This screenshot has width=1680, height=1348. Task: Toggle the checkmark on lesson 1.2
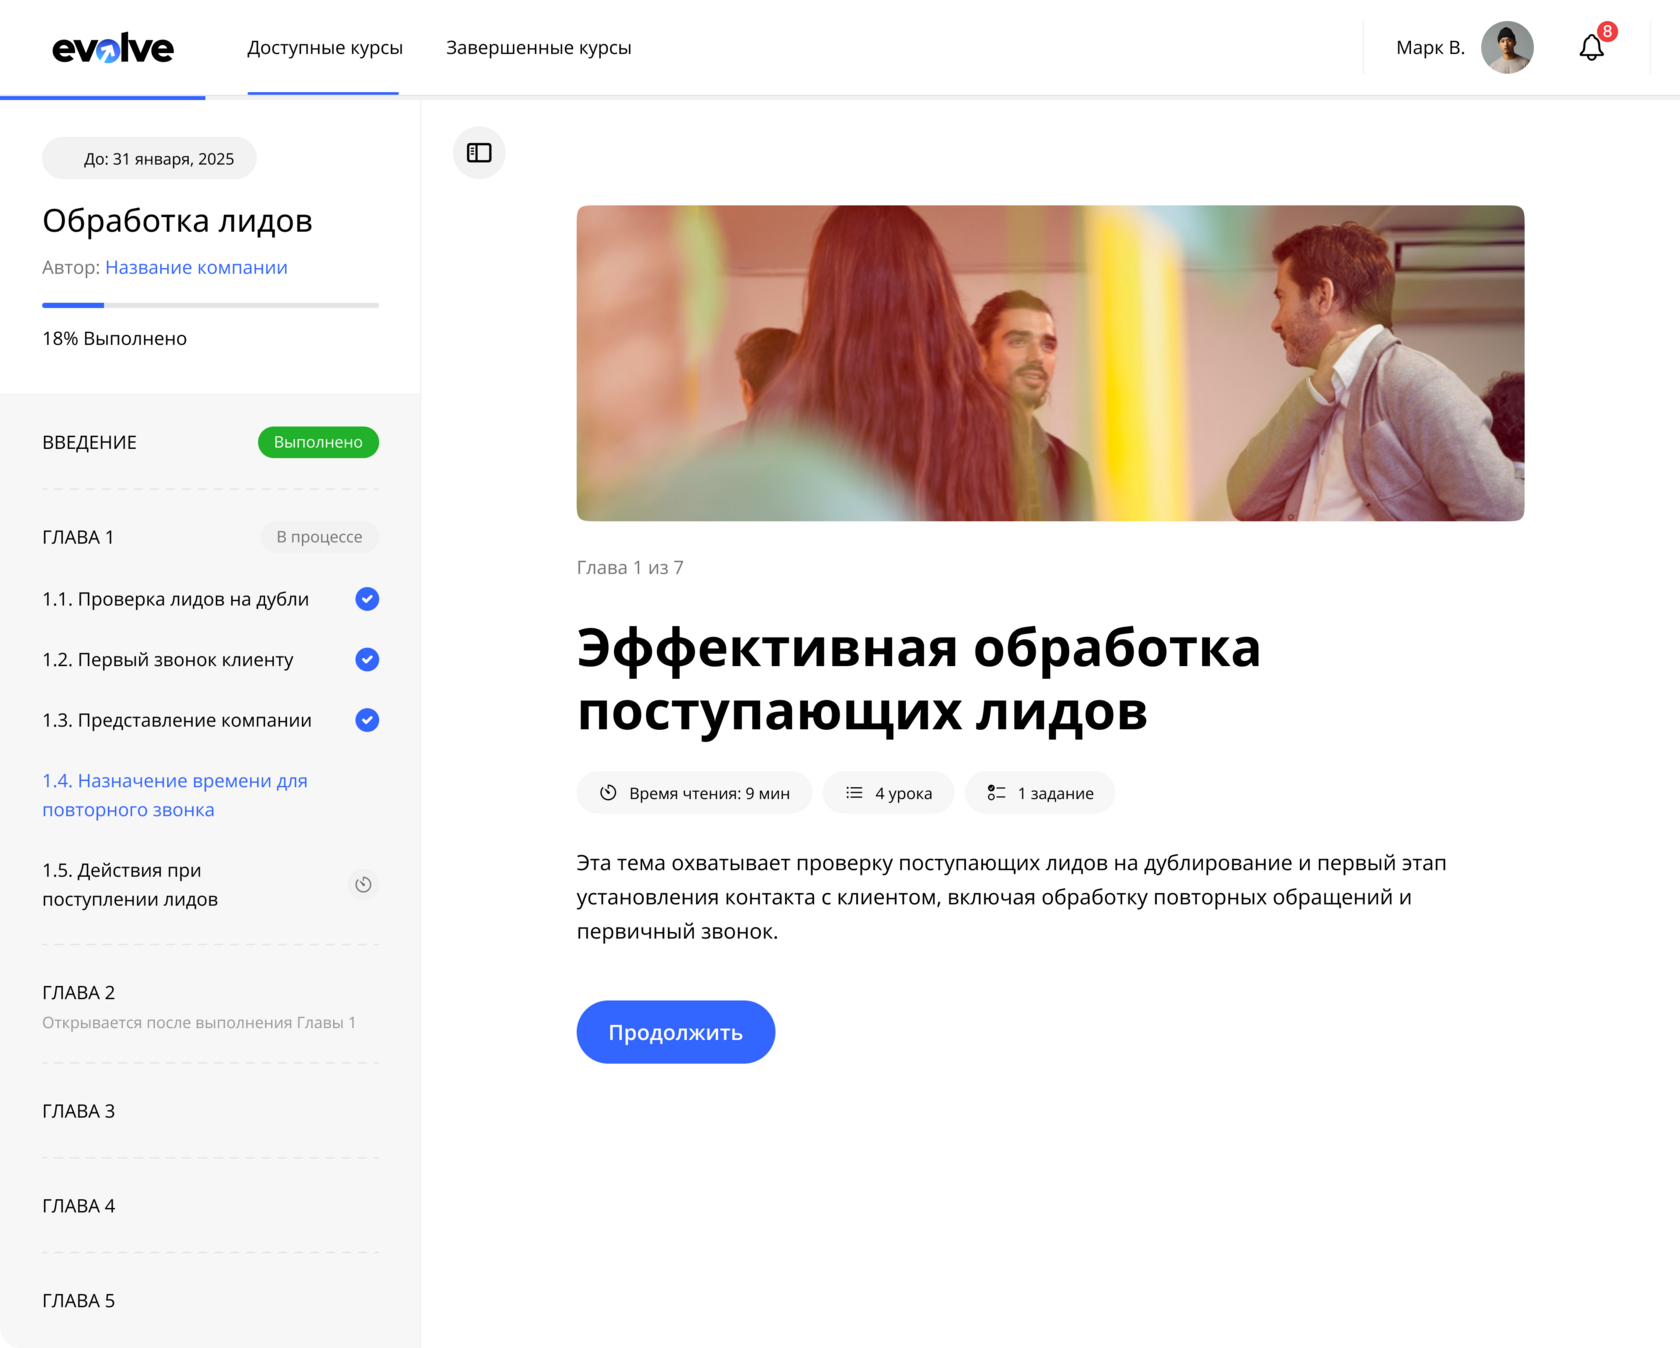[x=366, y=659]
